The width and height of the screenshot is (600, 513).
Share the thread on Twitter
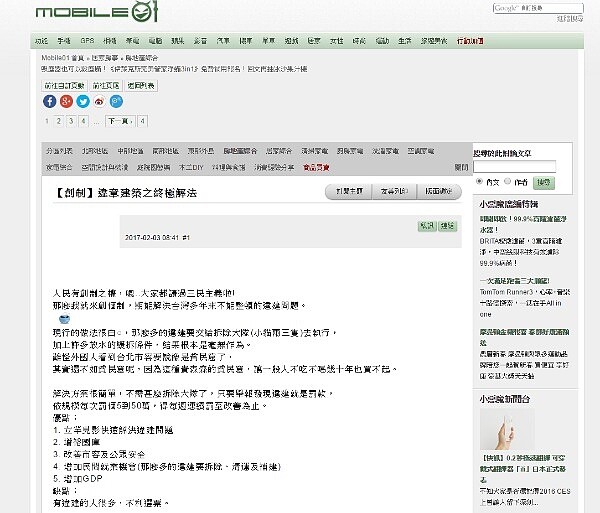tap(83, 101)
